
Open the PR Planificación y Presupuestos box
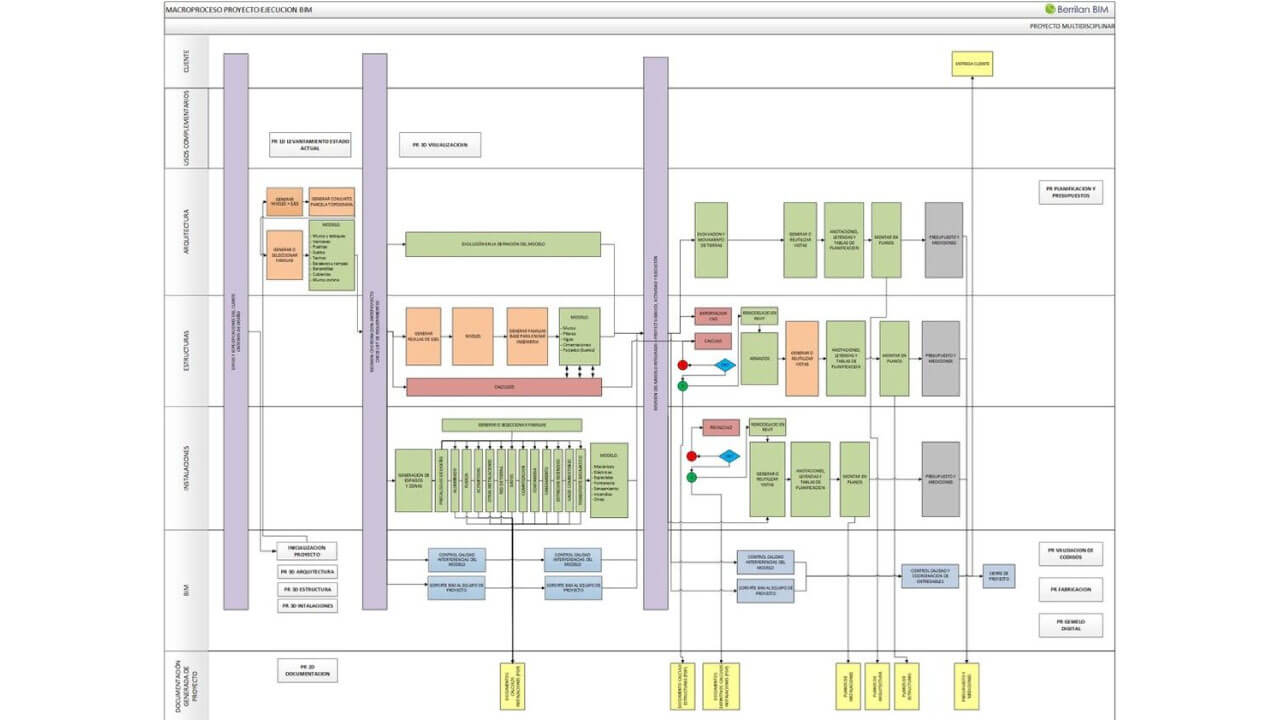click(x=1070, y=192)
